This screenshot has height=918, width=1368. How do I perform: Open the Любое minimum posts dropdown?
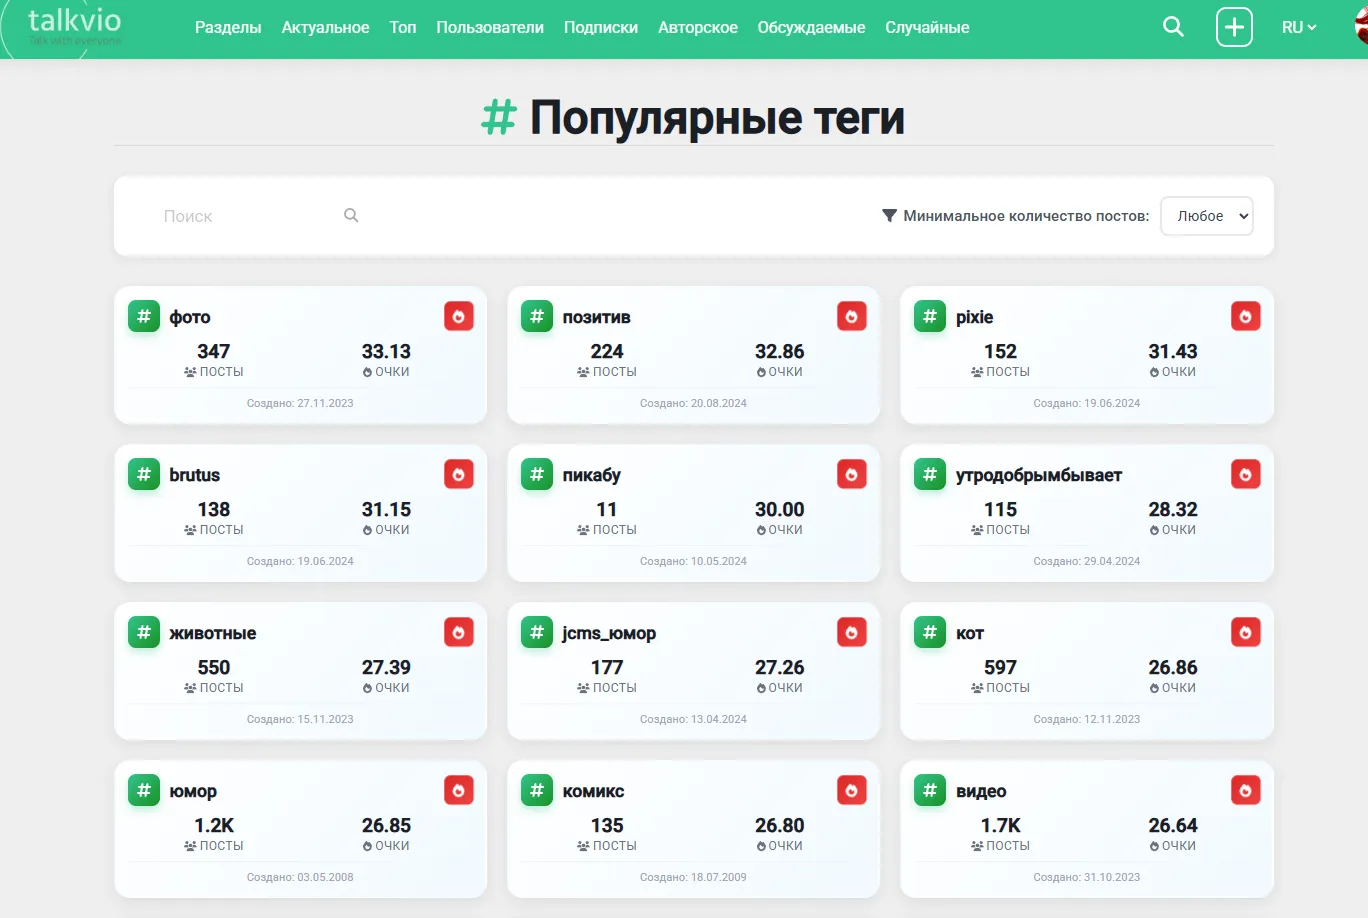click(1206, 216)
